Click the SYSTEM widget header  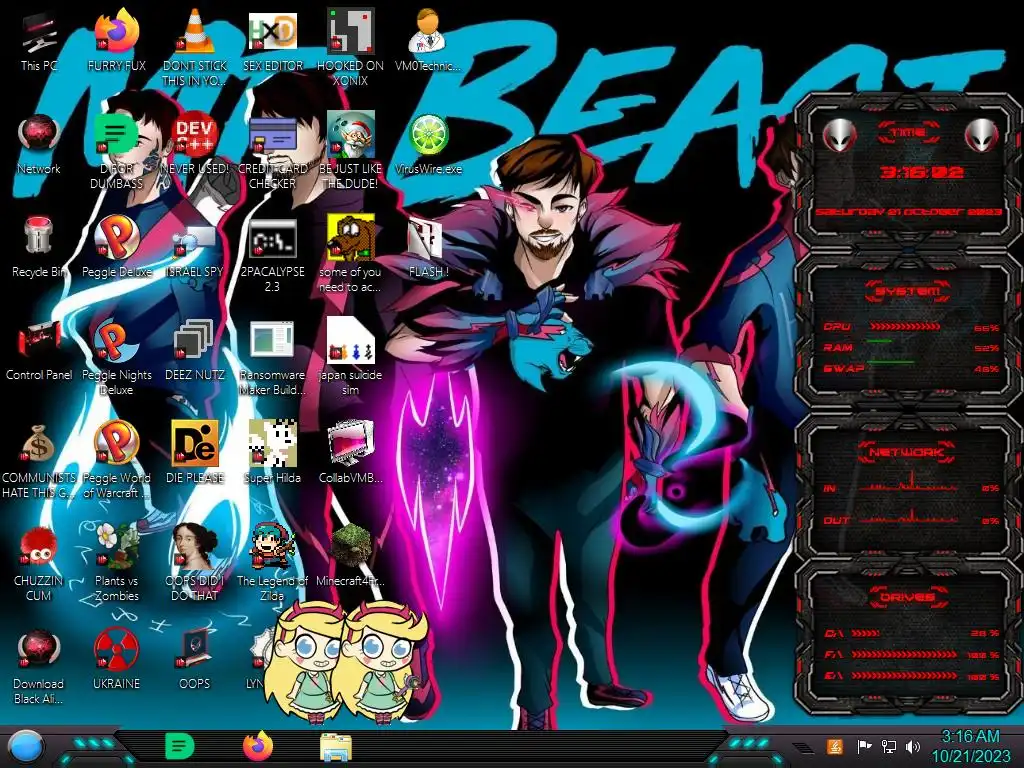click(x=908, y=291)
